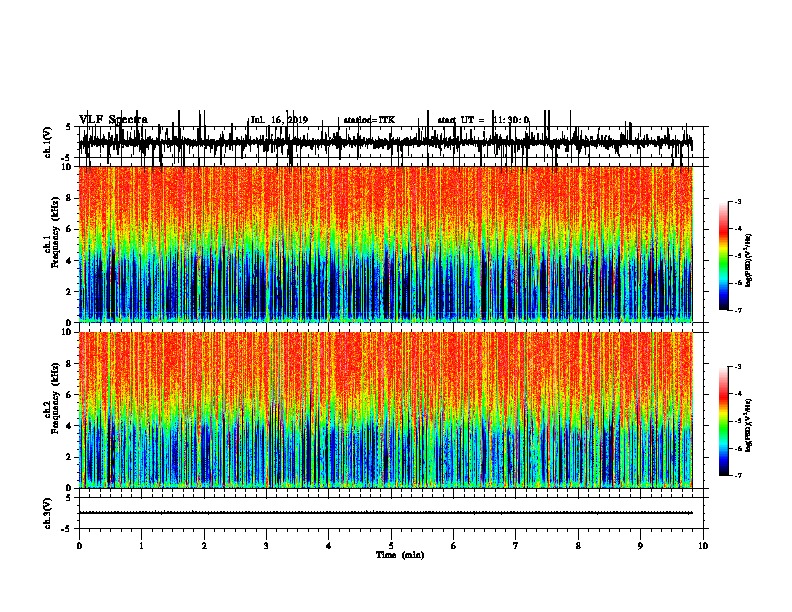792x612 pixels.
Task: Click the "VLF Spectra" plot title
Action: click(113, 120)
